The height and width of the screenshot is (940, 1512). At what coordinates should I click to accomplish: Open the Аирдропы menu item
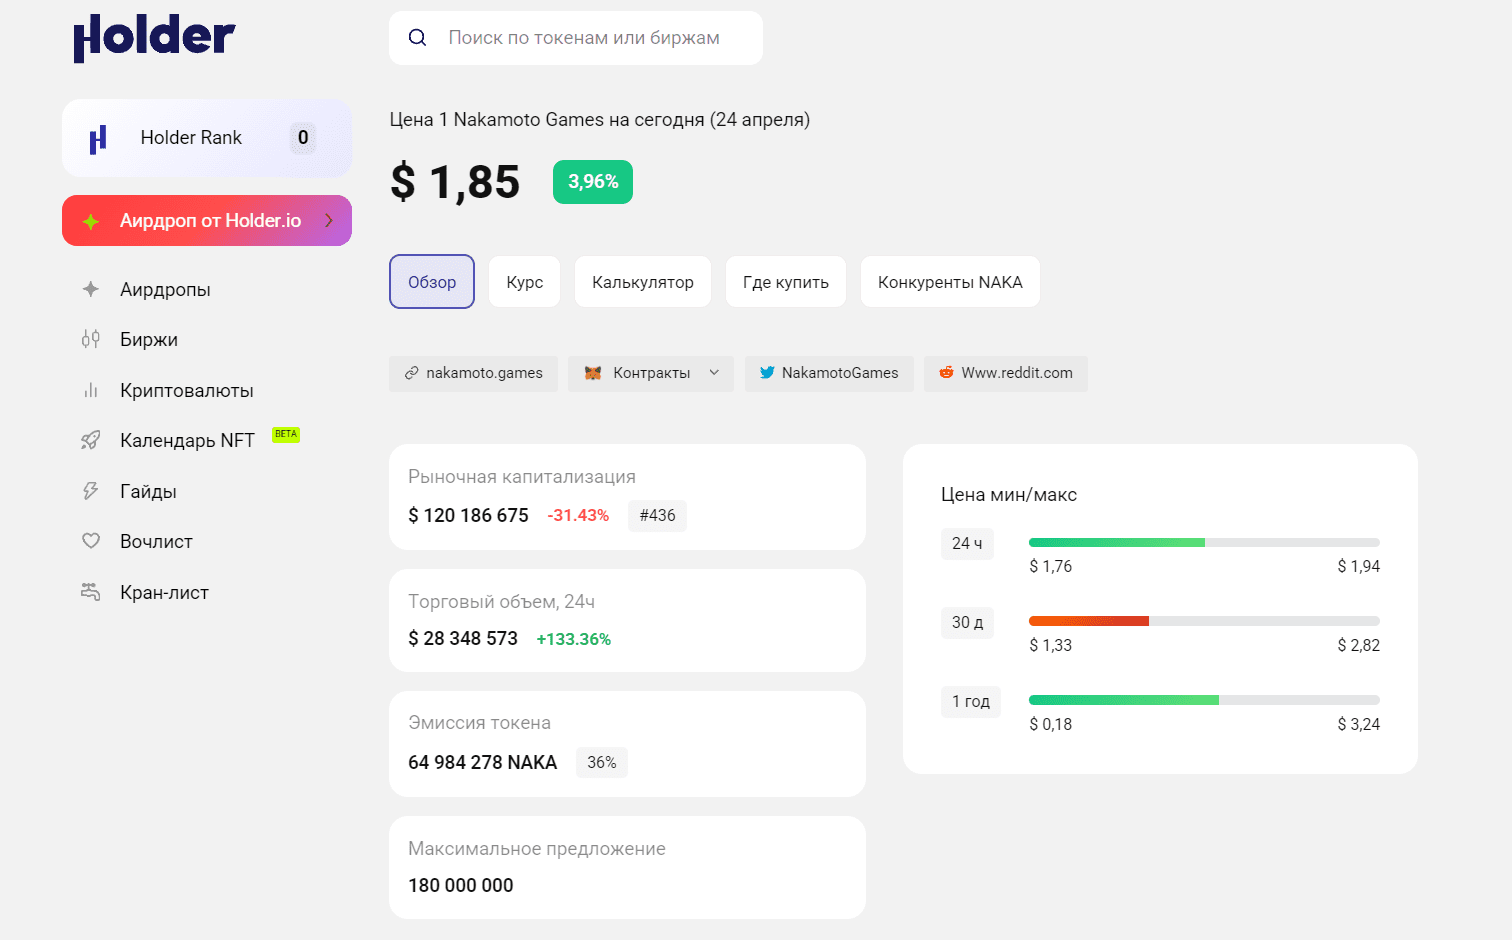click(x=165, y=289)
